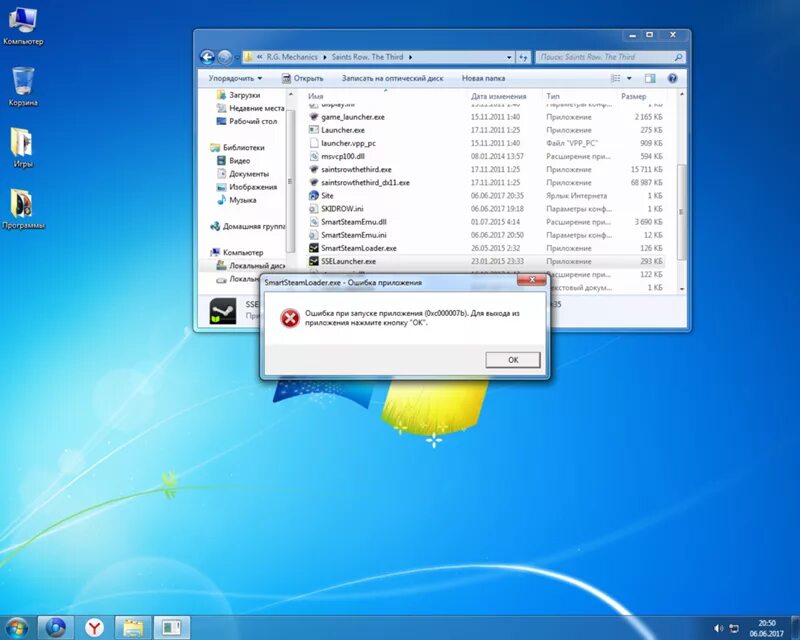Select SmartSteamEmu.ini file icon
Screen dimensions: 800x640
(314, 235)
